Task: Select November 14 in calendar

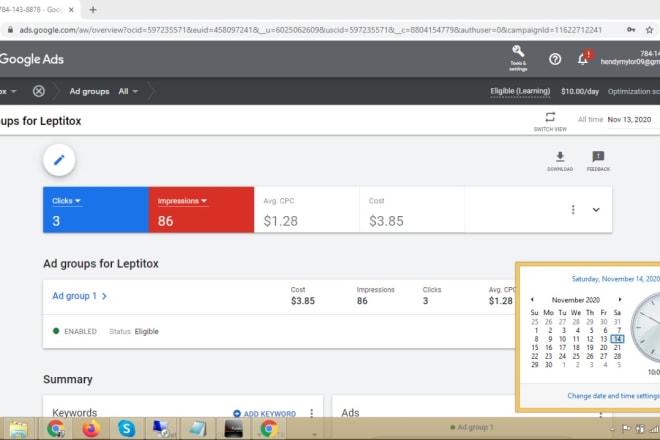Action: point(617,339)
